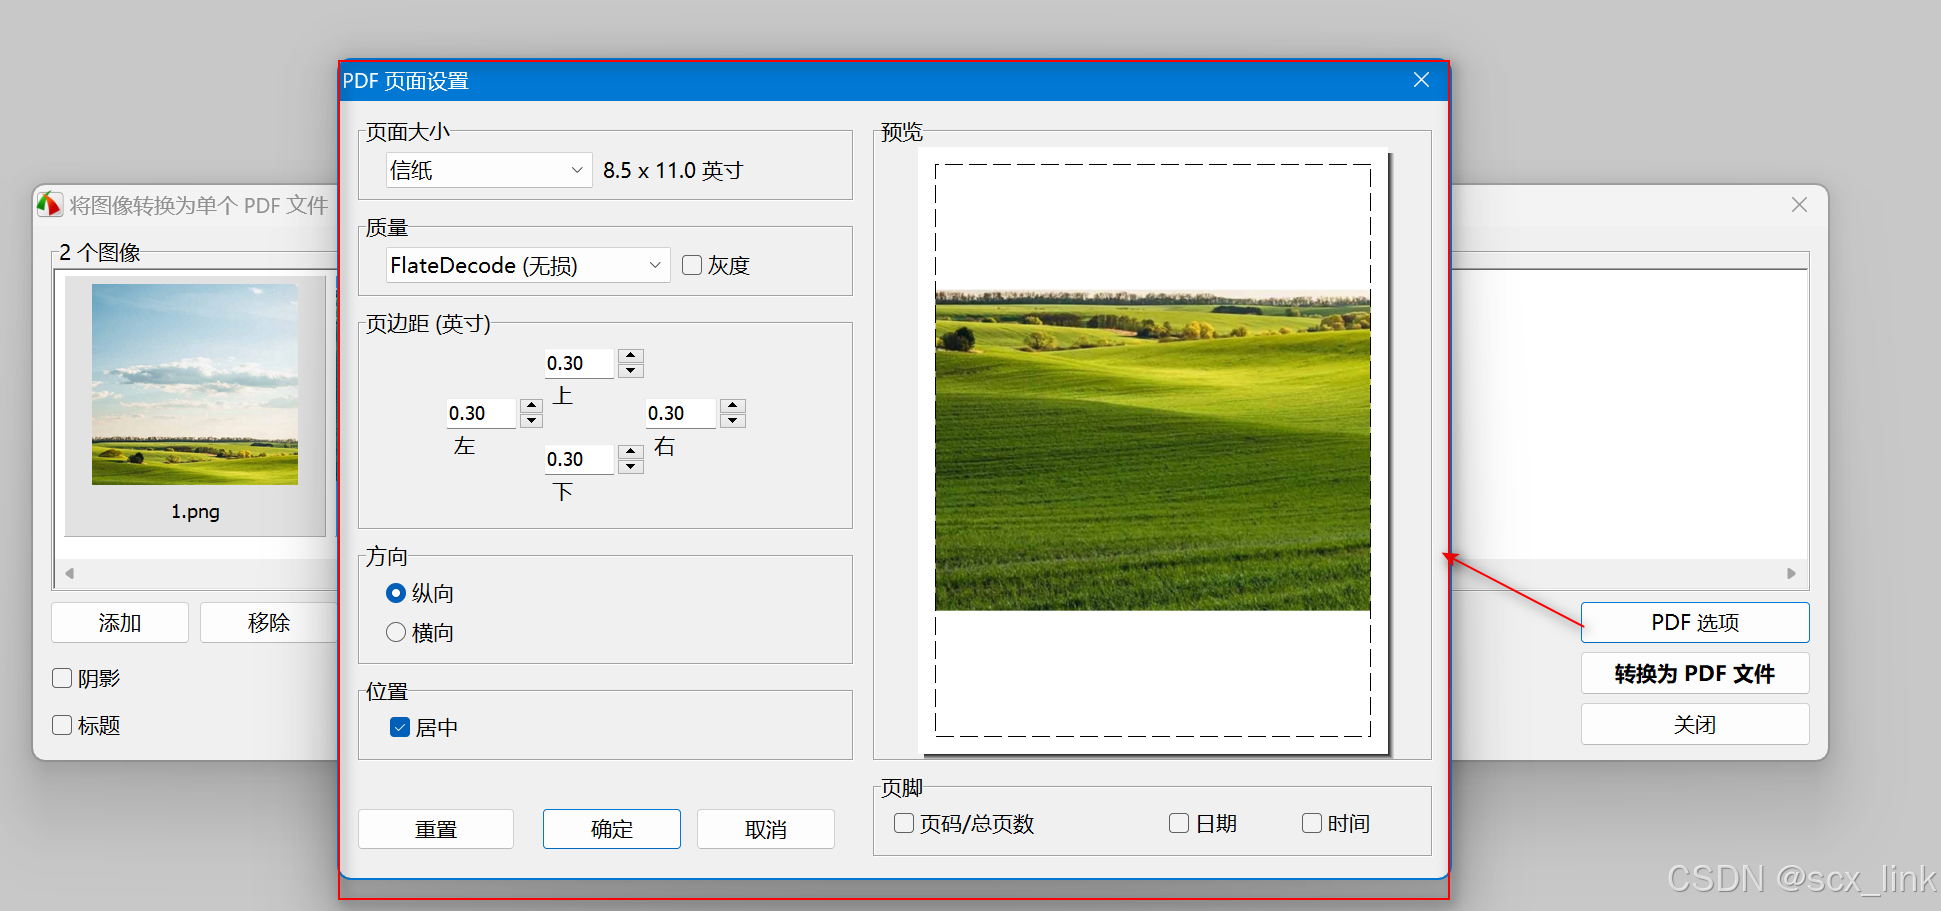Enable the 页码/总页数 footer checkbox
Image resolution: width=1941 pixels, height=911 pixels.
904,823
